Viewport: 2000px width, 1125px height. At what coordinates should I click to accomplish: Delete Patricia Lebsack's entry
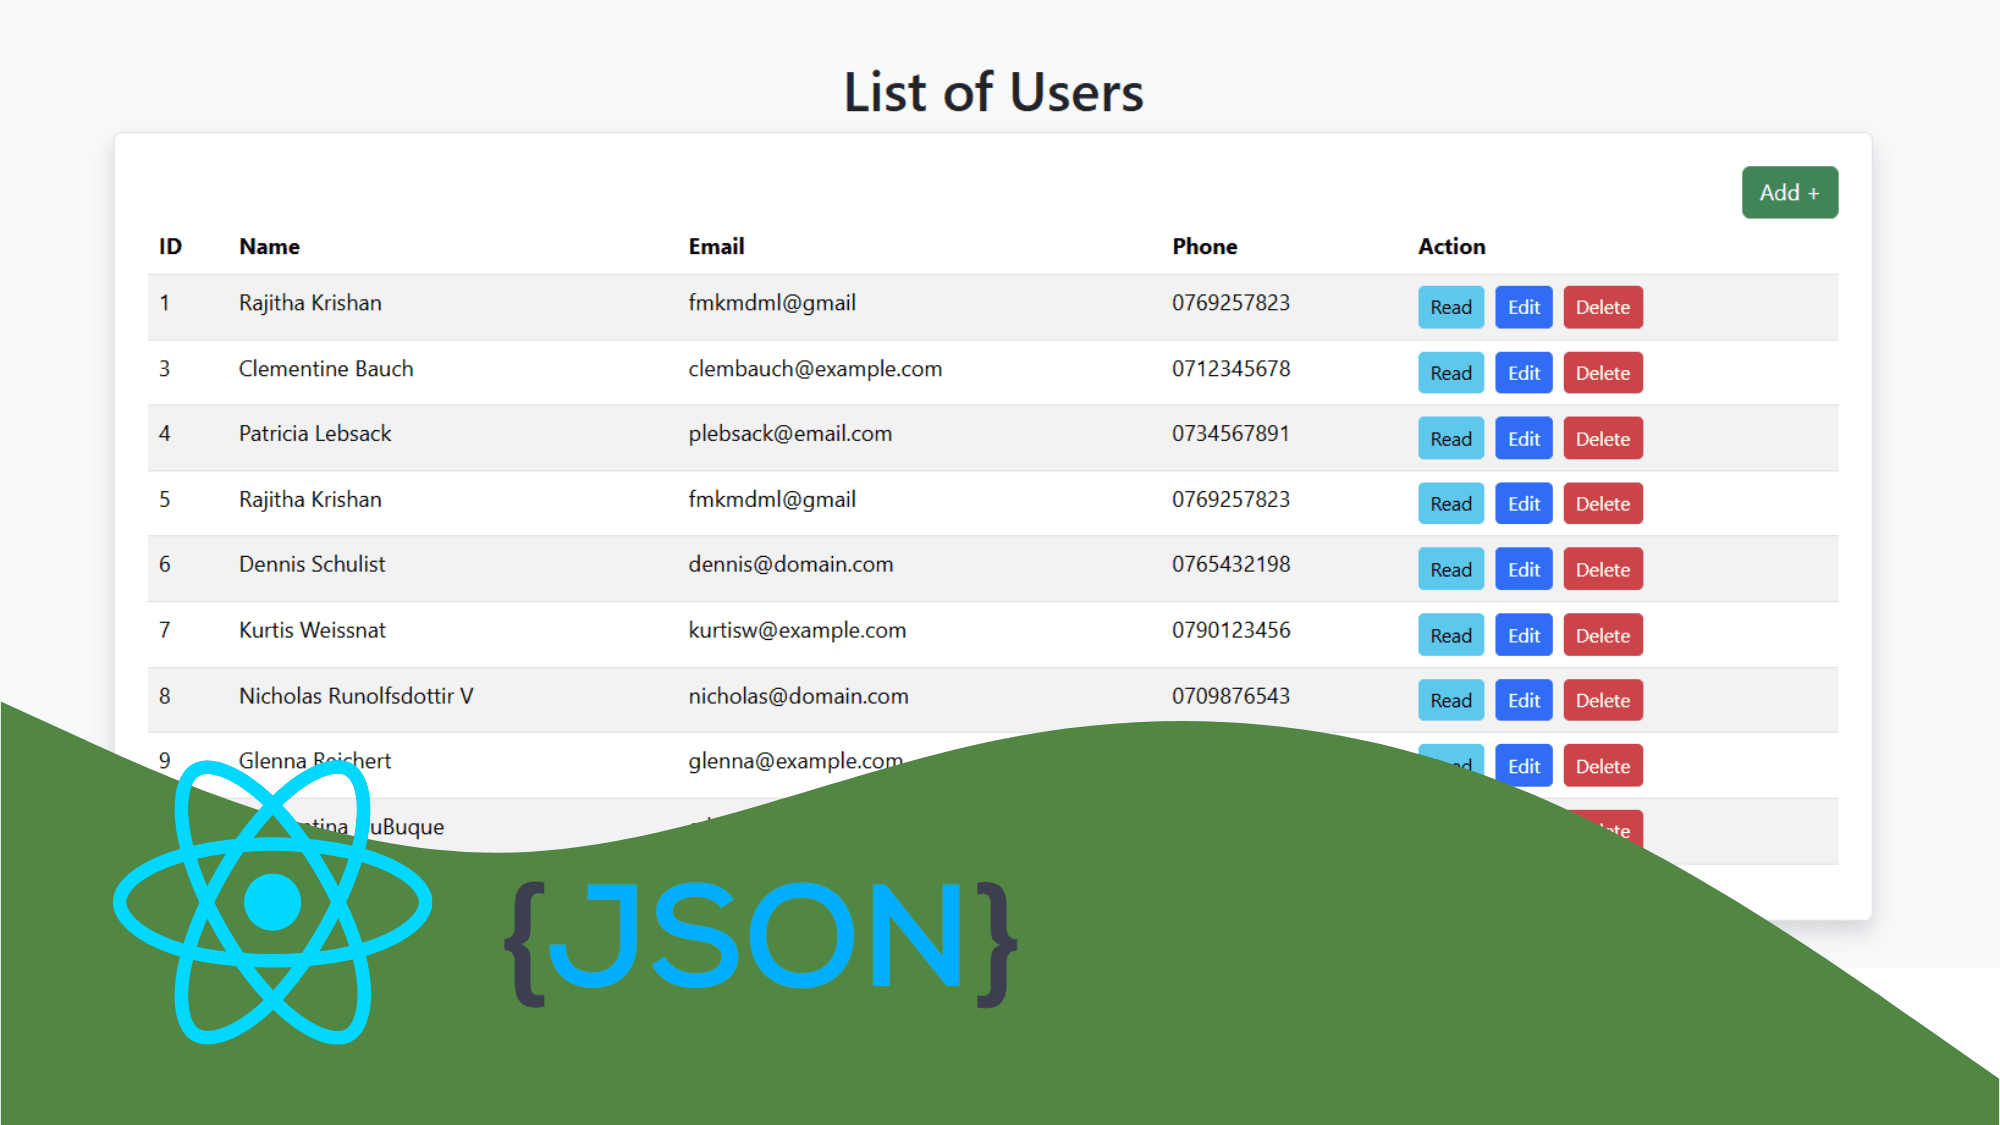click(1603, 438)
